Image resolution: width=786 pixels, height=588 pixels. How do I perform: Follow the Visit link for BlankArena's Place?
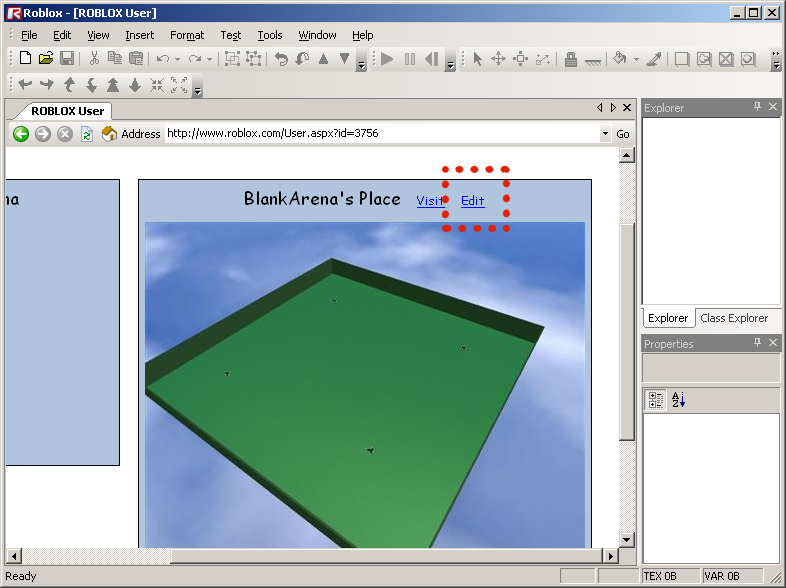[x=430, y=201]
